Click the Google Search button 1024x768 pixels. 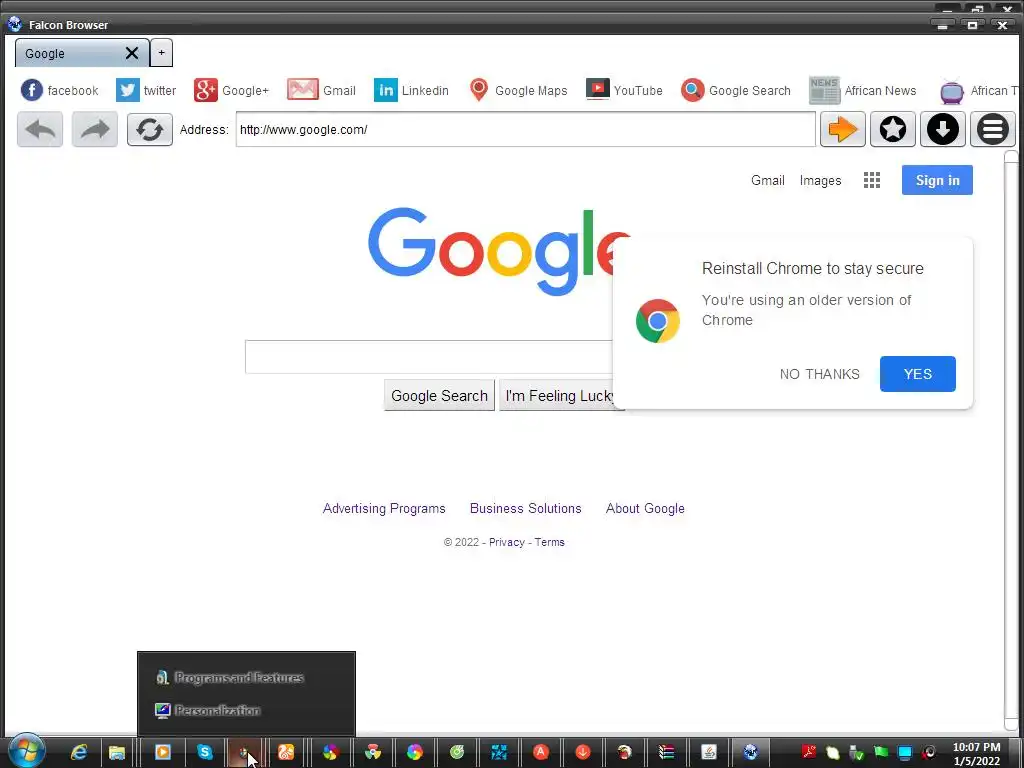[440, 396]
